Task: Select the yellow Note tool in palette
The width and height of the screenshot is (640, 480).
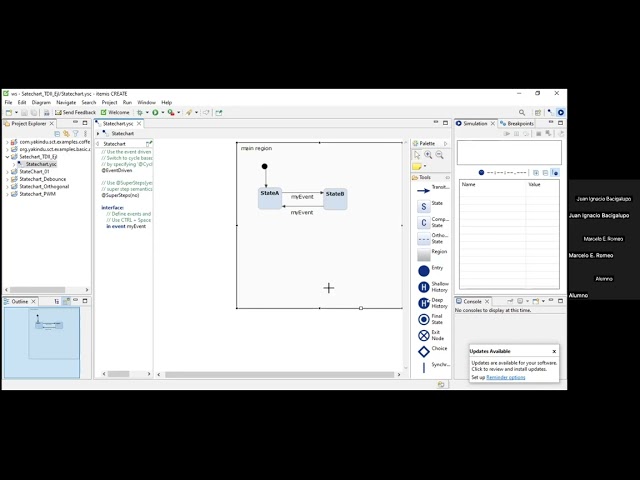Action: pos(417,167)
